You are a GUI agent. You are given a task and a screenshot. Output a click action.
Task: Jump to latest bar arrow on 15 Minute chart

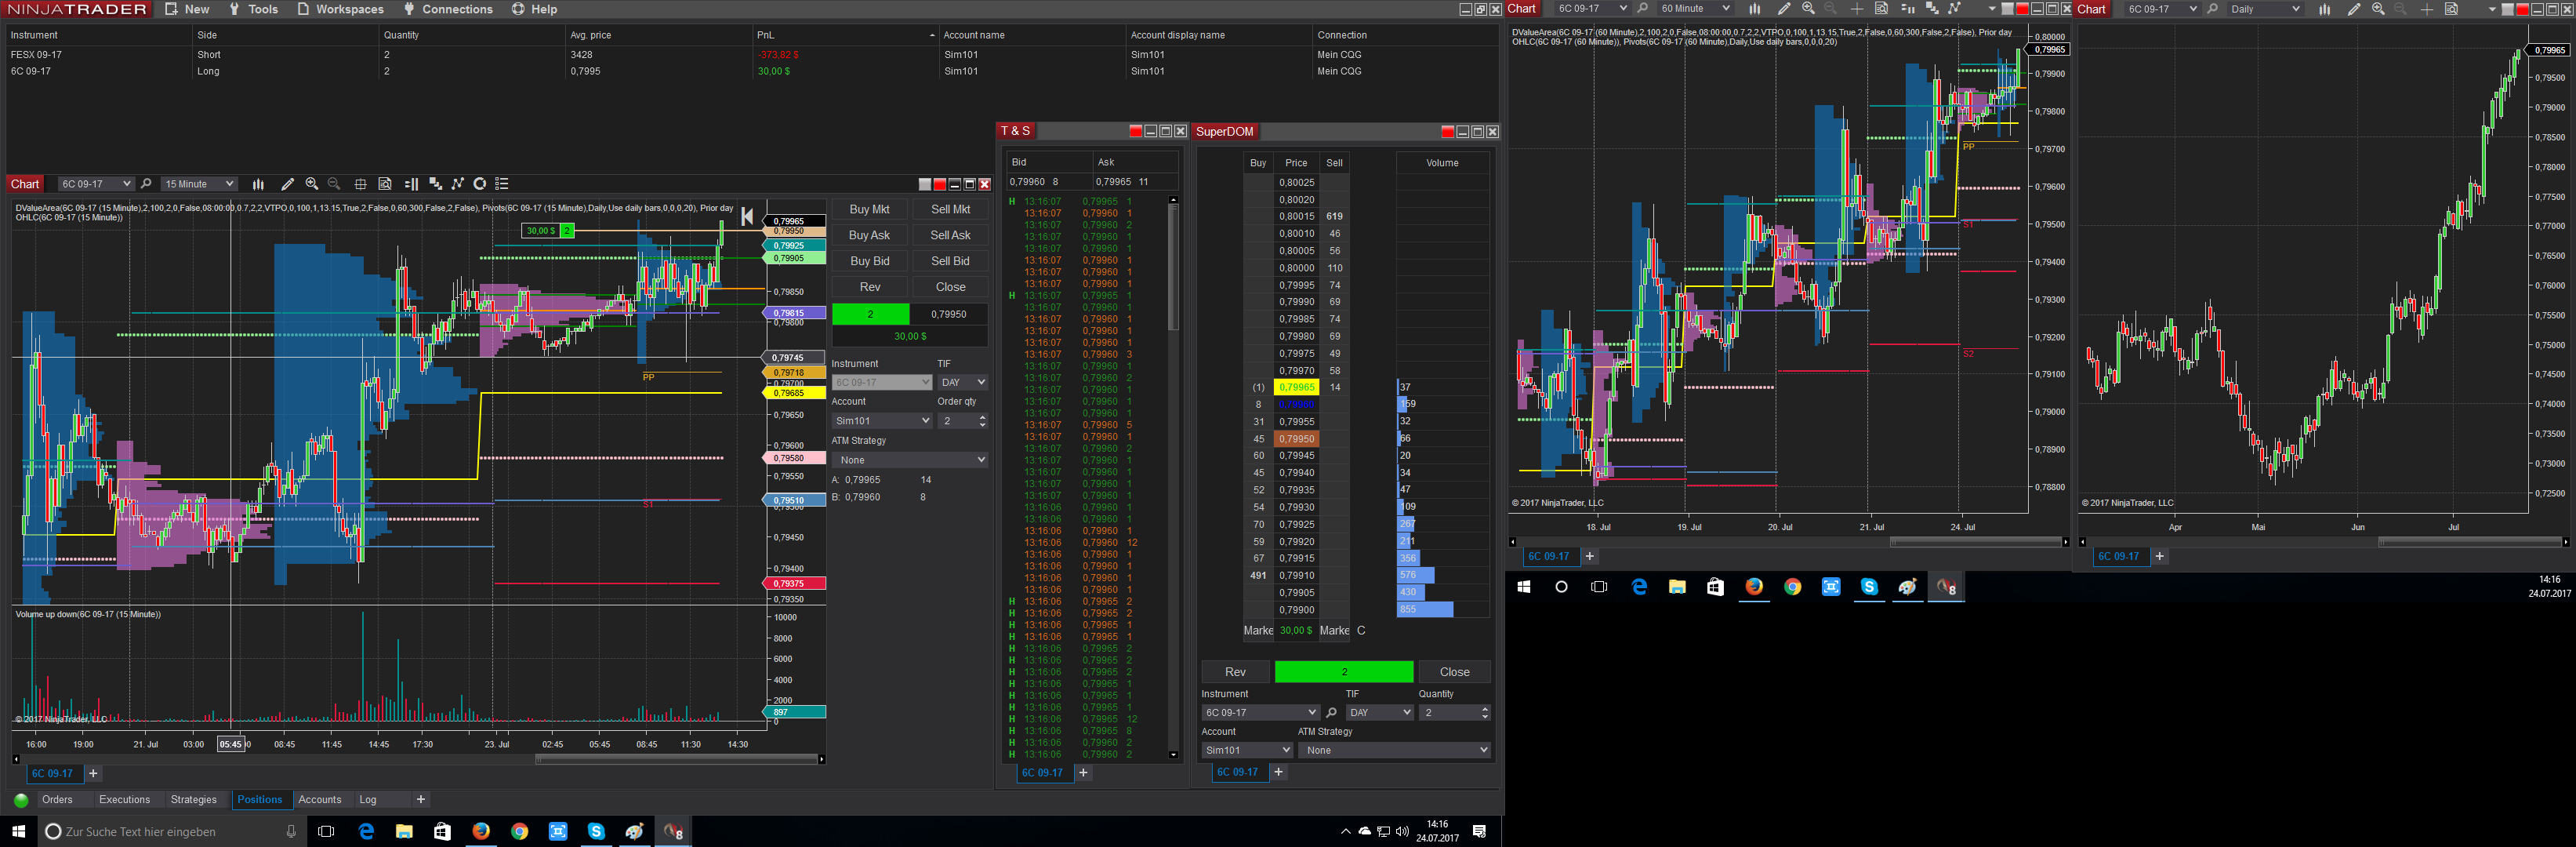(747, 216)
